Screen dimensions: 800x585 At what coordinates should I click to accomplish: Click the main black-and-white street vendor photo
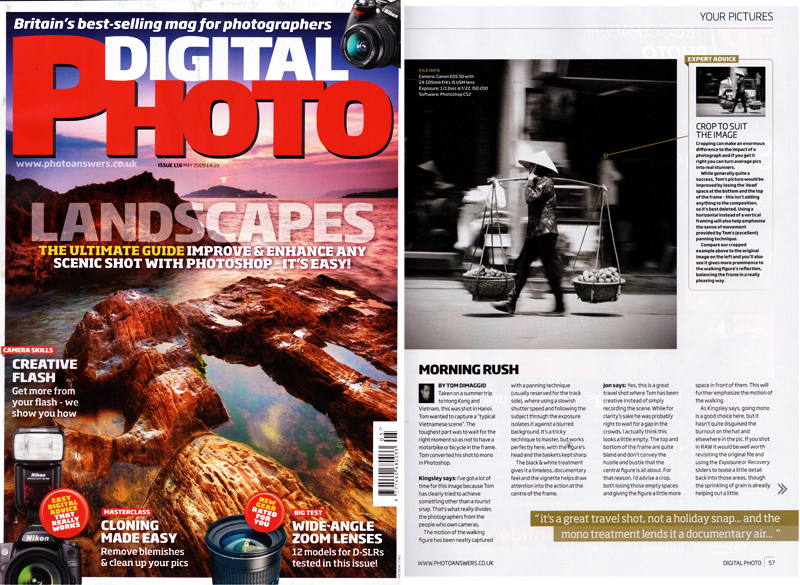pos(541,204)
